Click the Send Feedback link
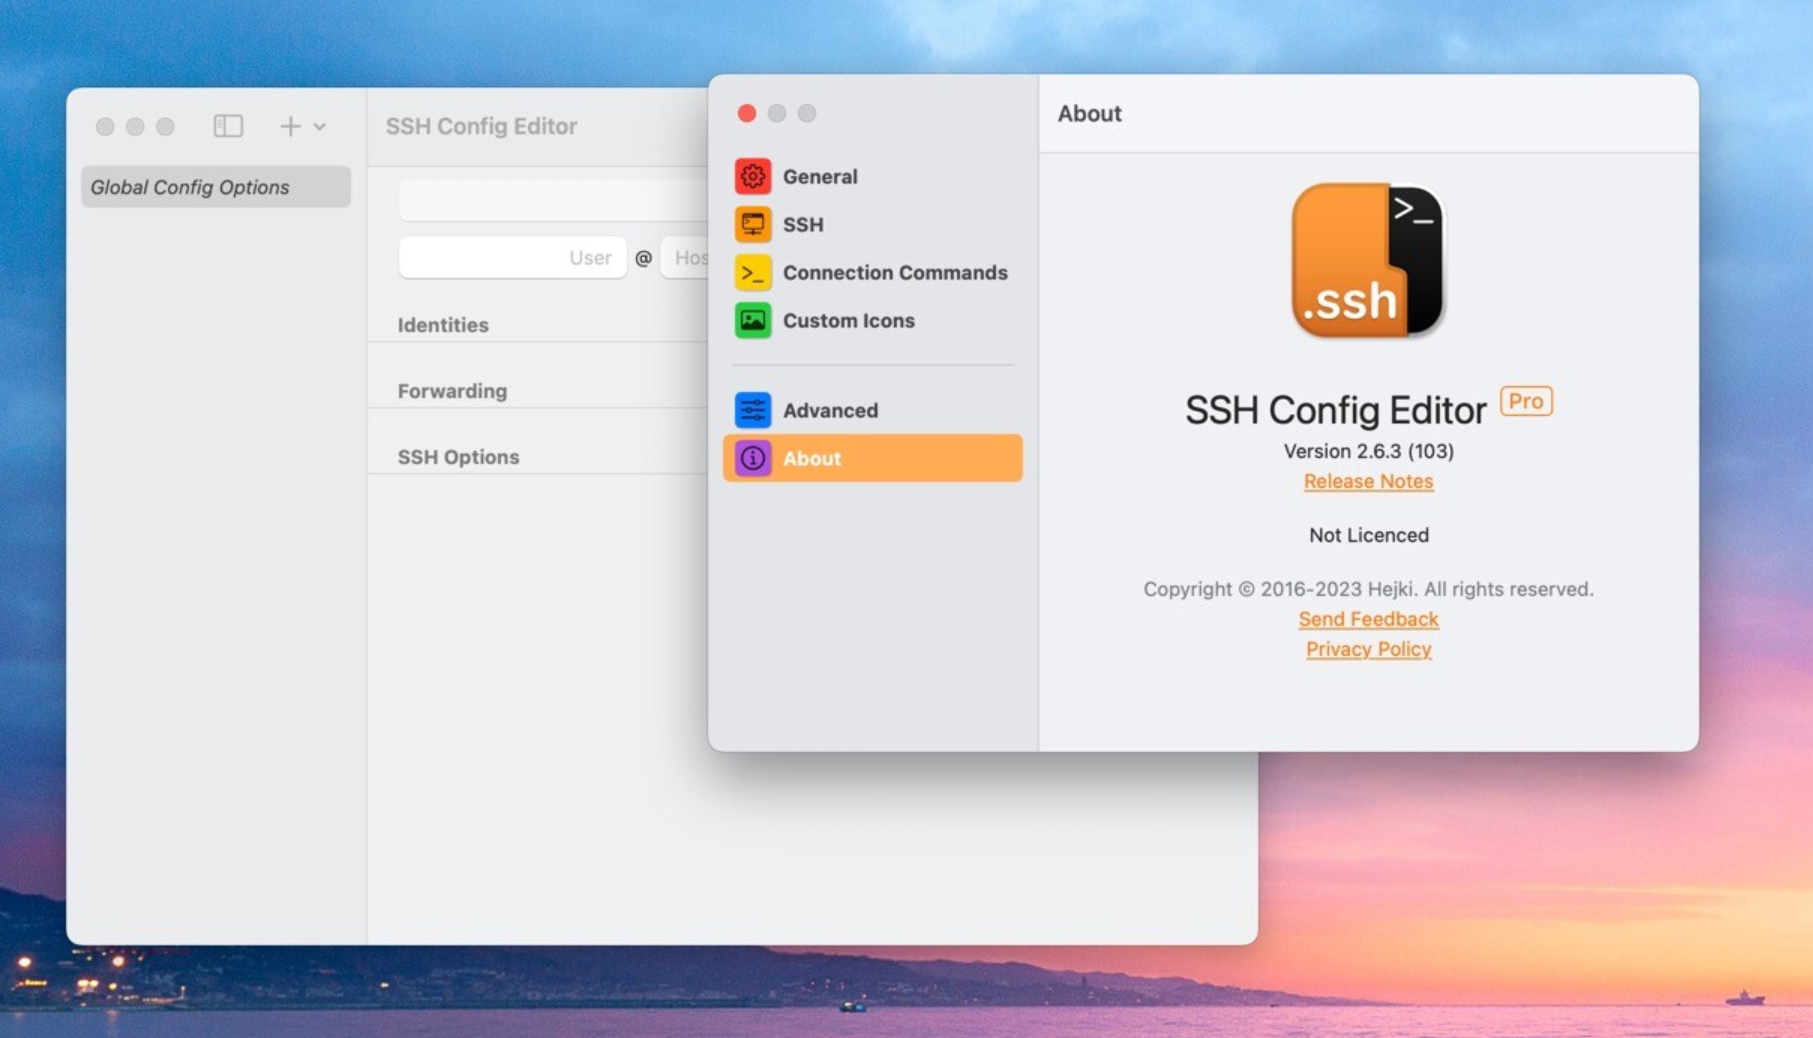1813x1038 pixels. pyautogui.click(x=1368, y=619)
